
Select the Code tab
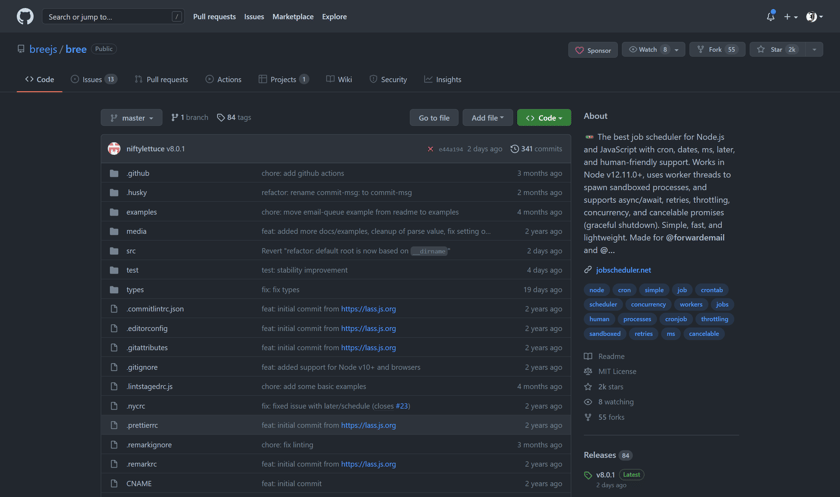(40, 79)
